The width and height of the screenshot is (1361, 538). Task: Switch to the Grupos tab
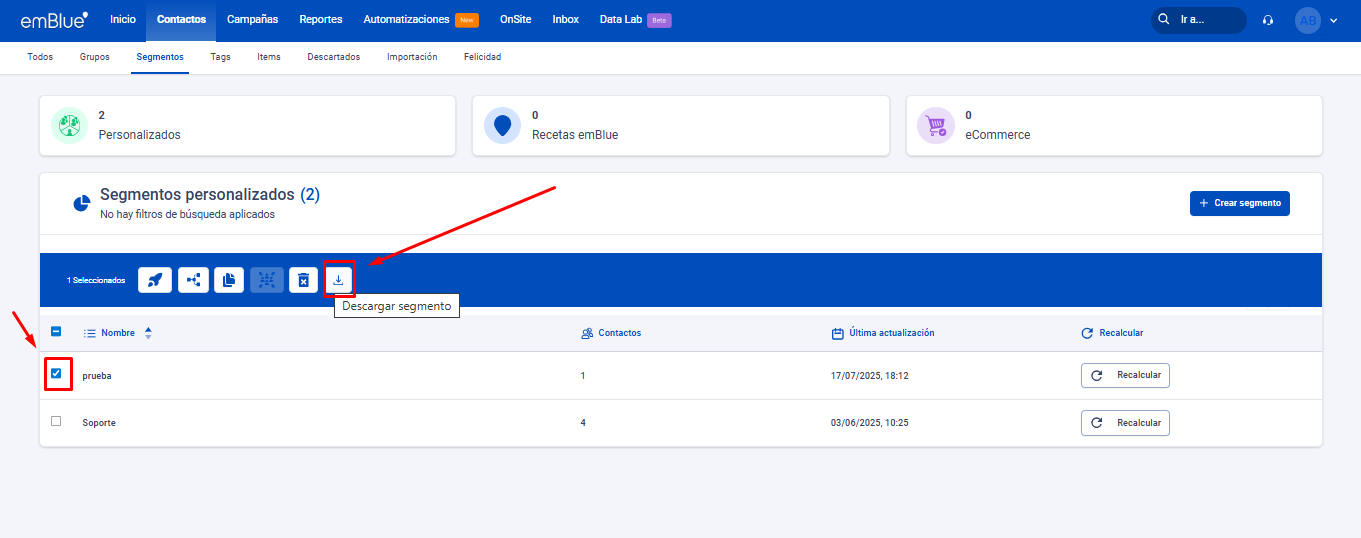pyautogui.click(x=95, y=57)
